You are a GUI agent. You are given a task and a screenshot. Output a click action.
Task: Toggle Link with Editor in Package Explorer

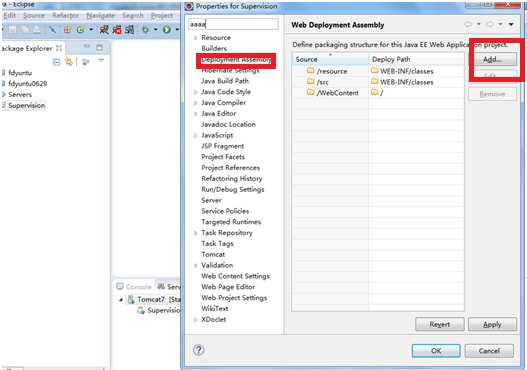69,61
